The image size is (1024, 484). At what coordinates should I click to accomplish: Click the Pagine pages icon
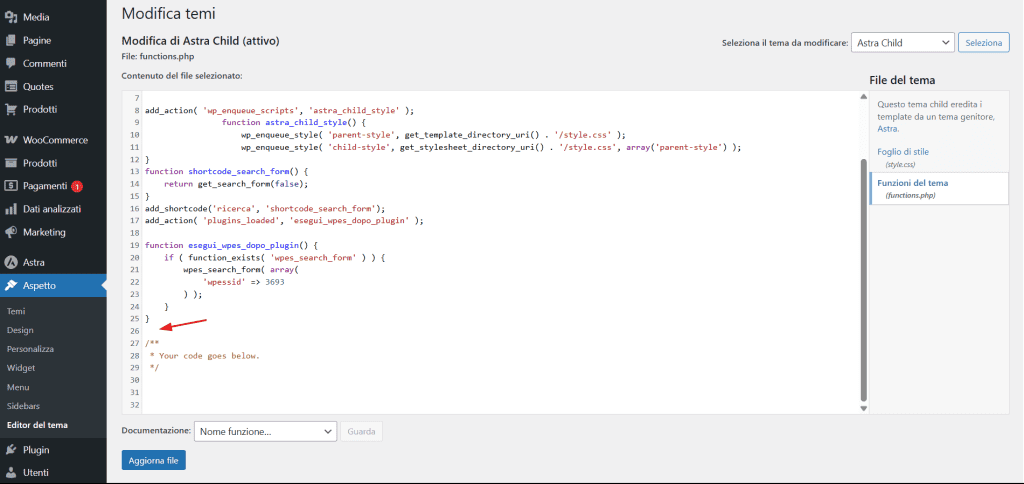(x=10, y=40)
